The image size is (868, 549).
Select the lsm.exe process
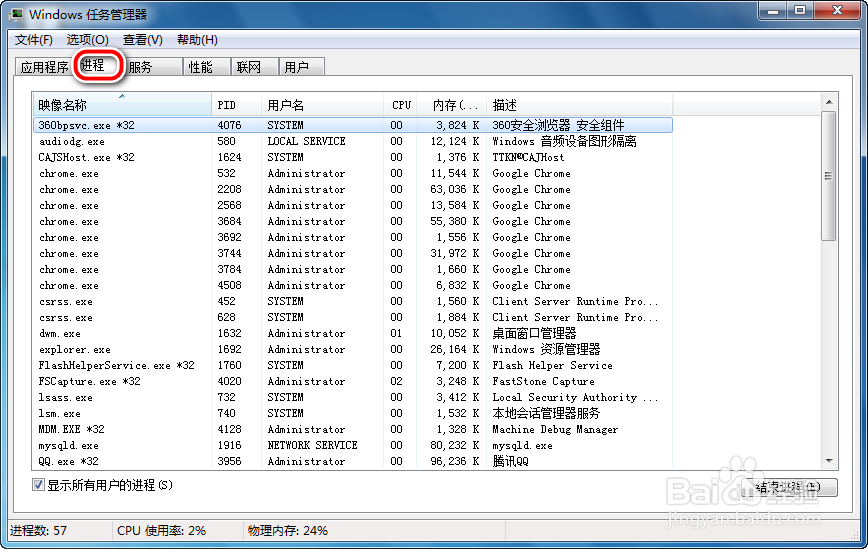[x=353, y=413]
